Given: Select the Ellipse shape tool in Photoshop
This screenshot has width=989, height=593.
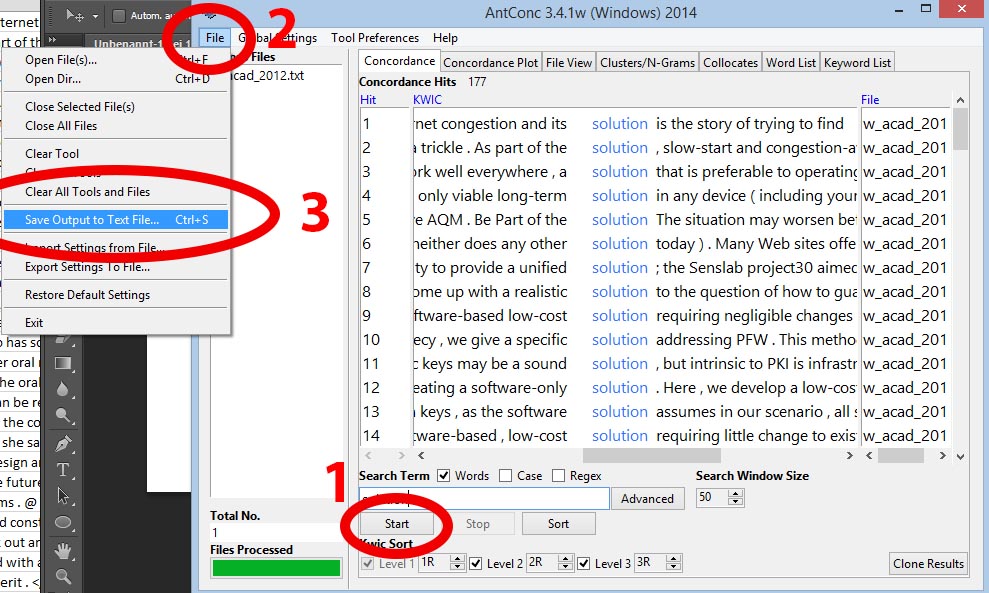Looking at the screenshot, I should [62, 522].
